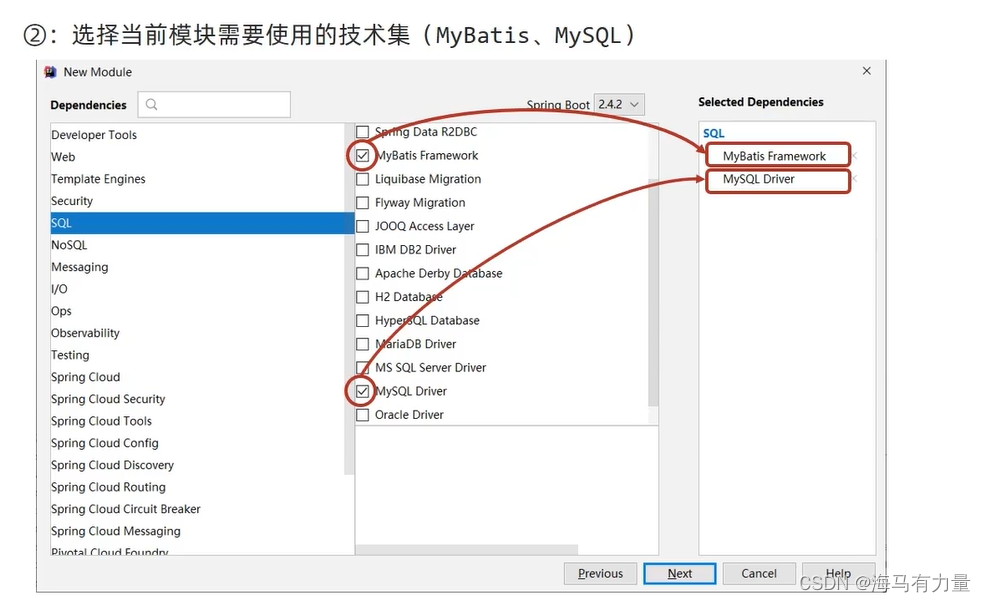Viewport: 986px width, 602px height.
Task: Click the IntelliJ icon in New Module title bar
Action: click(x=50, y=72)
